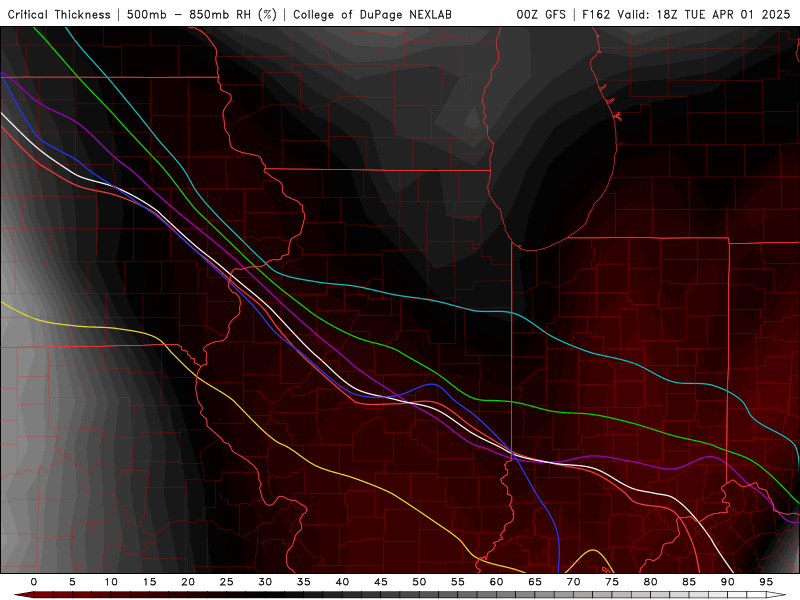The height and width of the screenshot is (600, 800).
Task: Select the "F162" forecast hour label
Action: [596, 14]
